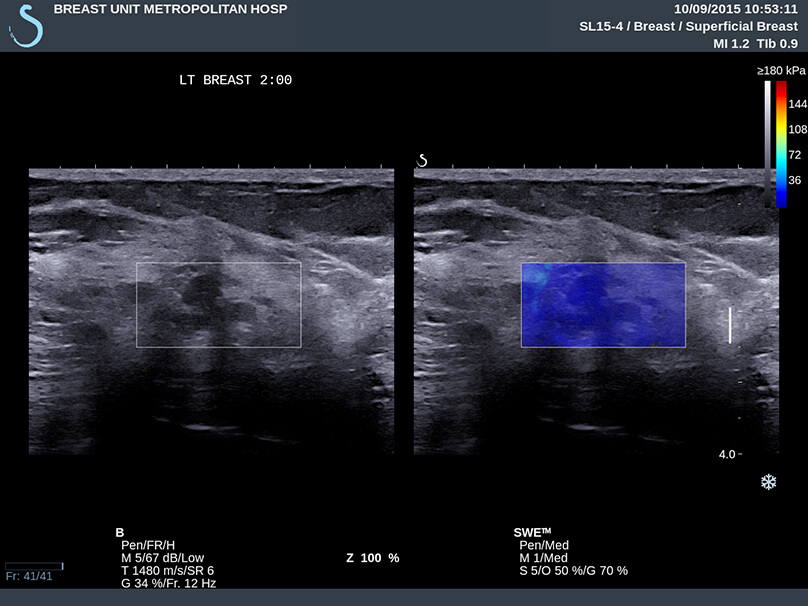Select the Fr: 41/41 frame counter
Viewport: 808px width, 606px height.
27,577
